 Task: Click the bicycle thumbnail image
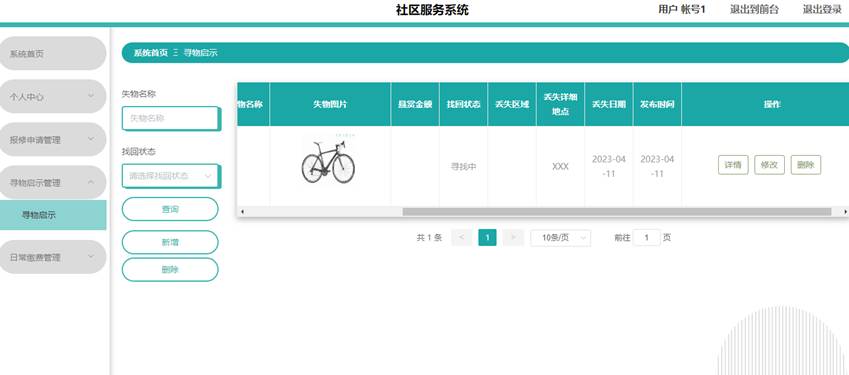click(x=328, y=160)
